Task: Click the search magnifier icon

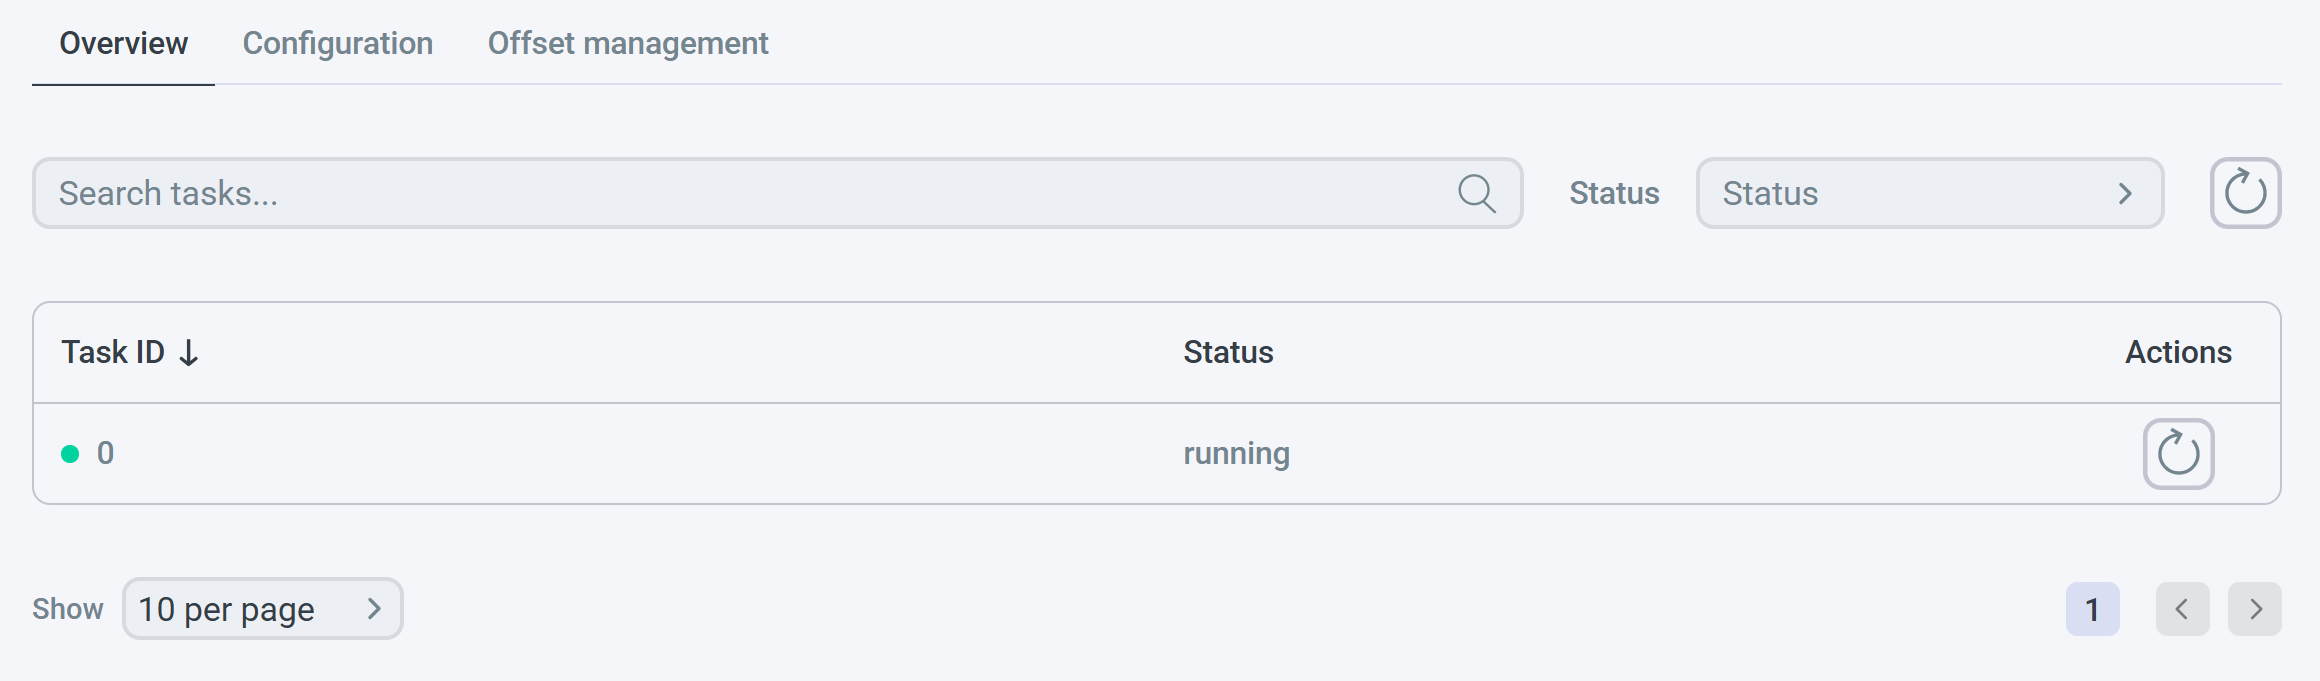Action: pos(1476,193)
